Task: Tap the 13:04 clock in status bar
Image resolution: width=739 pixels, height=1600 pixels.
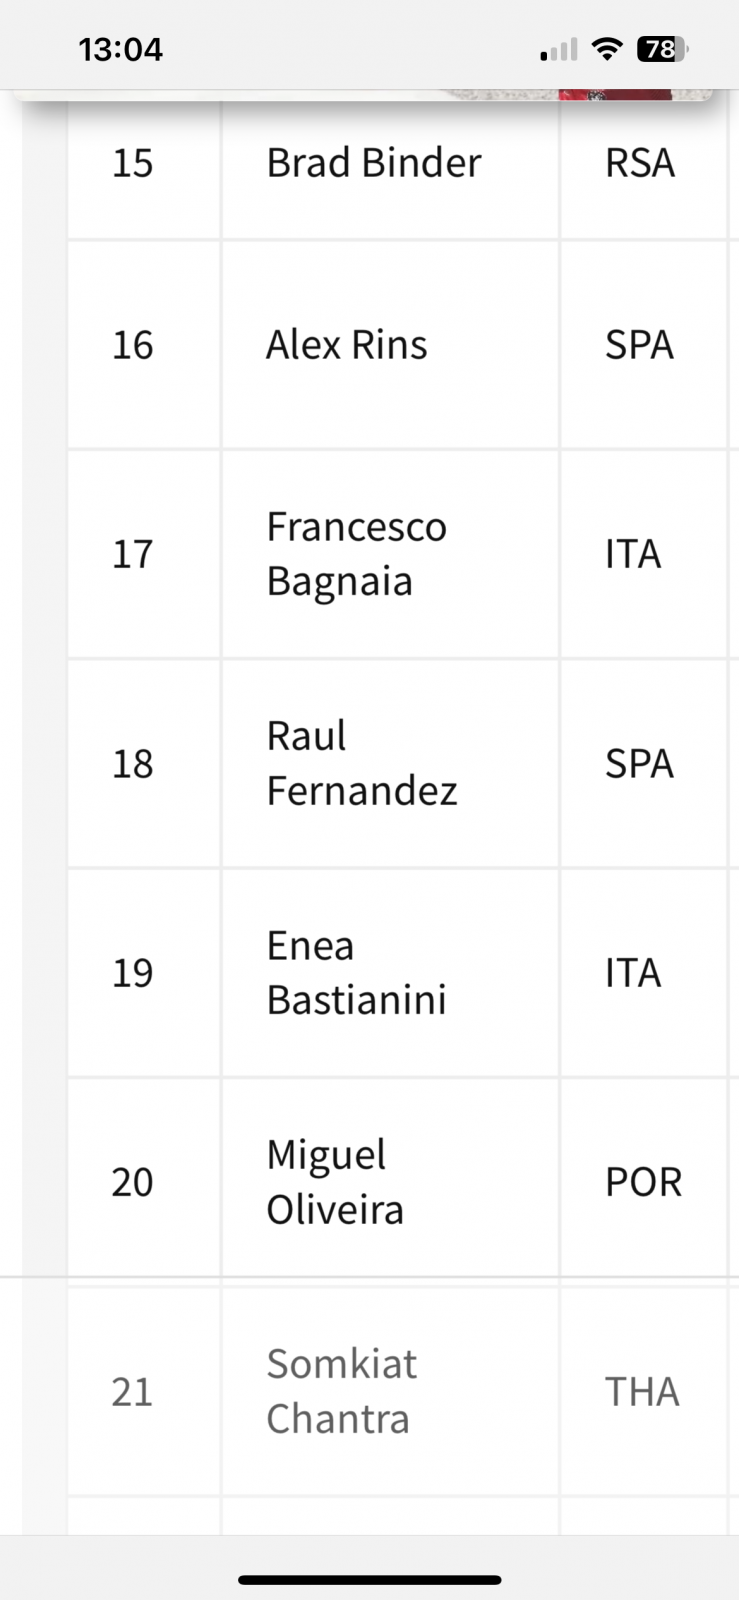Action: [x=120, y=49]
